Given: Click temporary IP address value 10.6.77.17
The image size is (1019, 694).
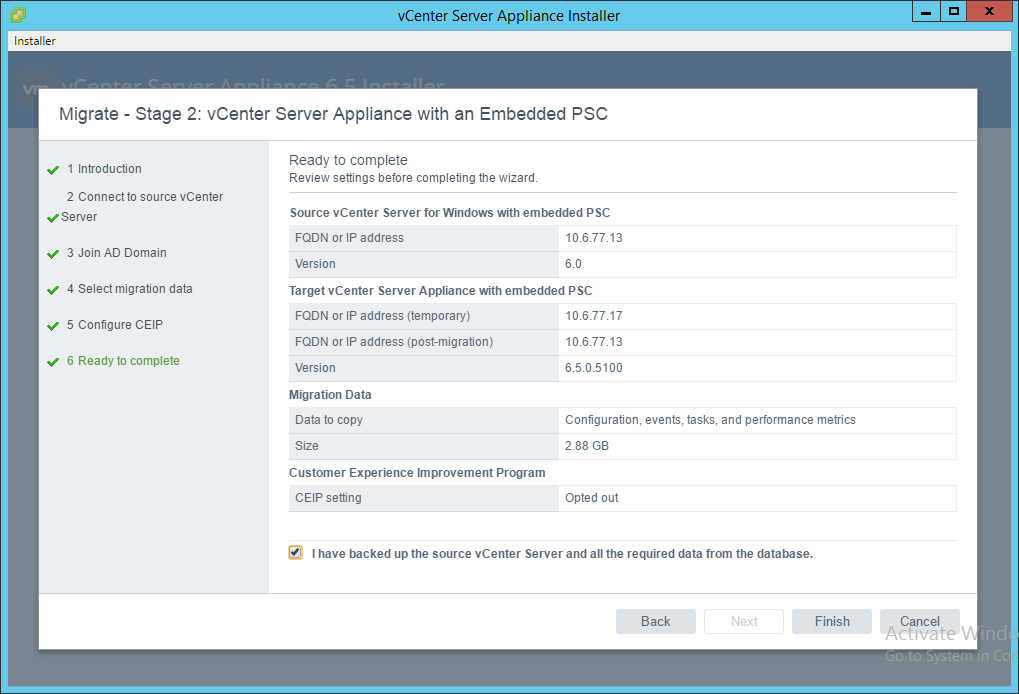Looking at the screenshot, I should click(593, 316).
